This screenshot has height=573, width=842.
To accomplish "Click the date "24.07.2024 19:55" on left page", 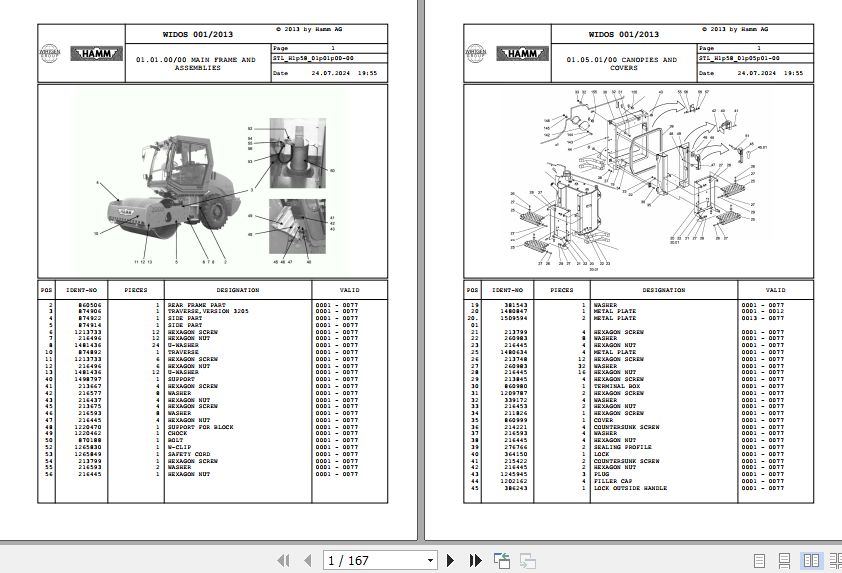I will (x=344, y=73).
